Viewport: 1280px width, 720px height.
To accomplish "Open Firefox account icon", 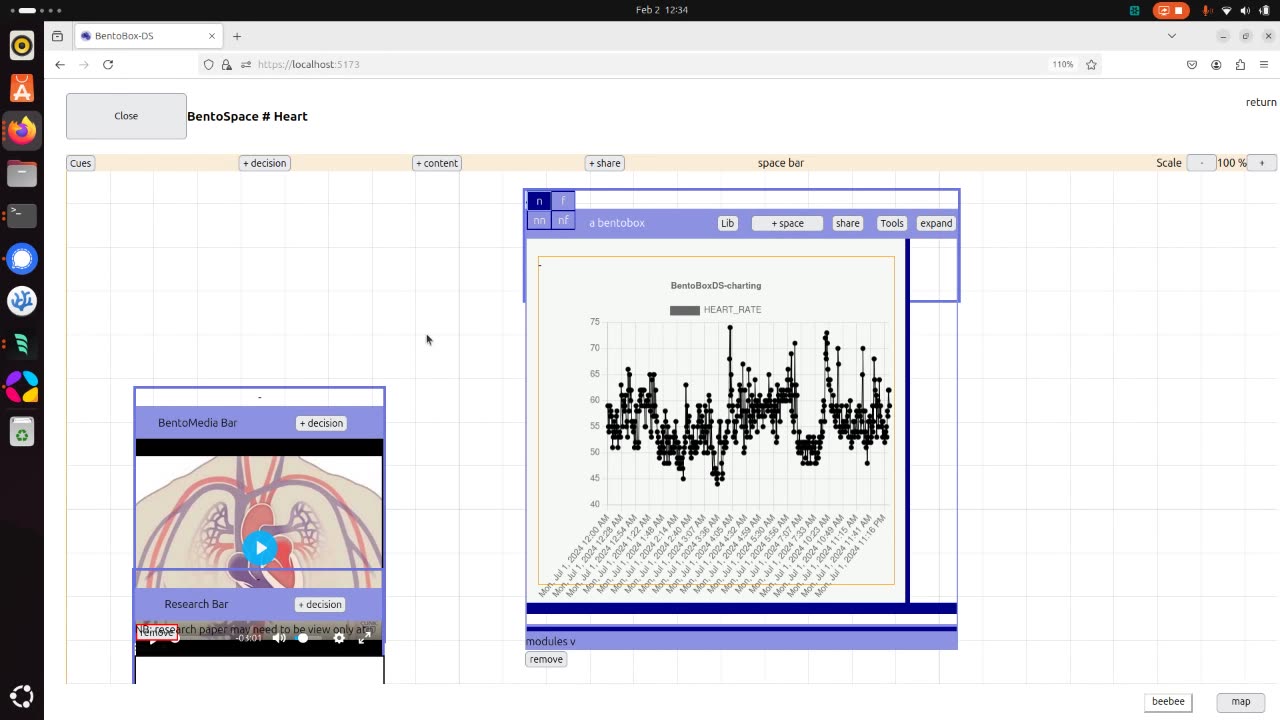I will 1216,64.
